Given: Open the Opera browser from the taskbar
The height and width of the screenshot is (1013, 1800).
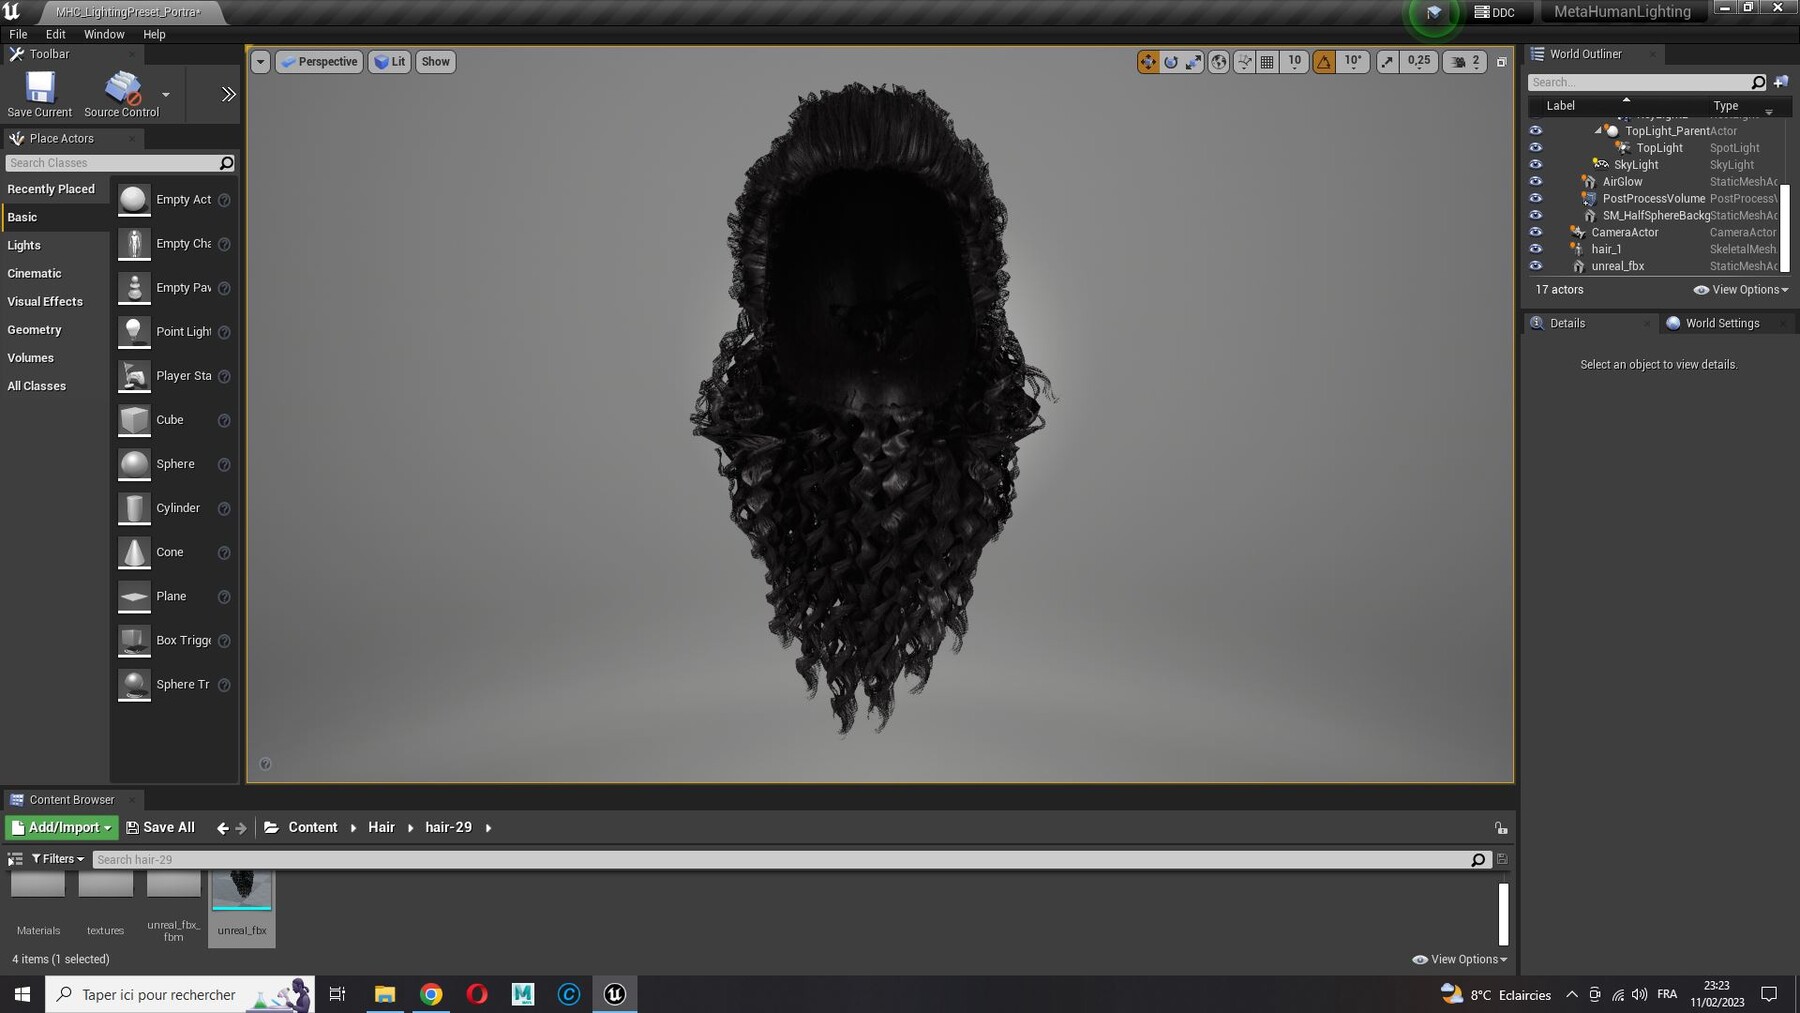Looking at the screenshot, I should click(x=477, y=994).
